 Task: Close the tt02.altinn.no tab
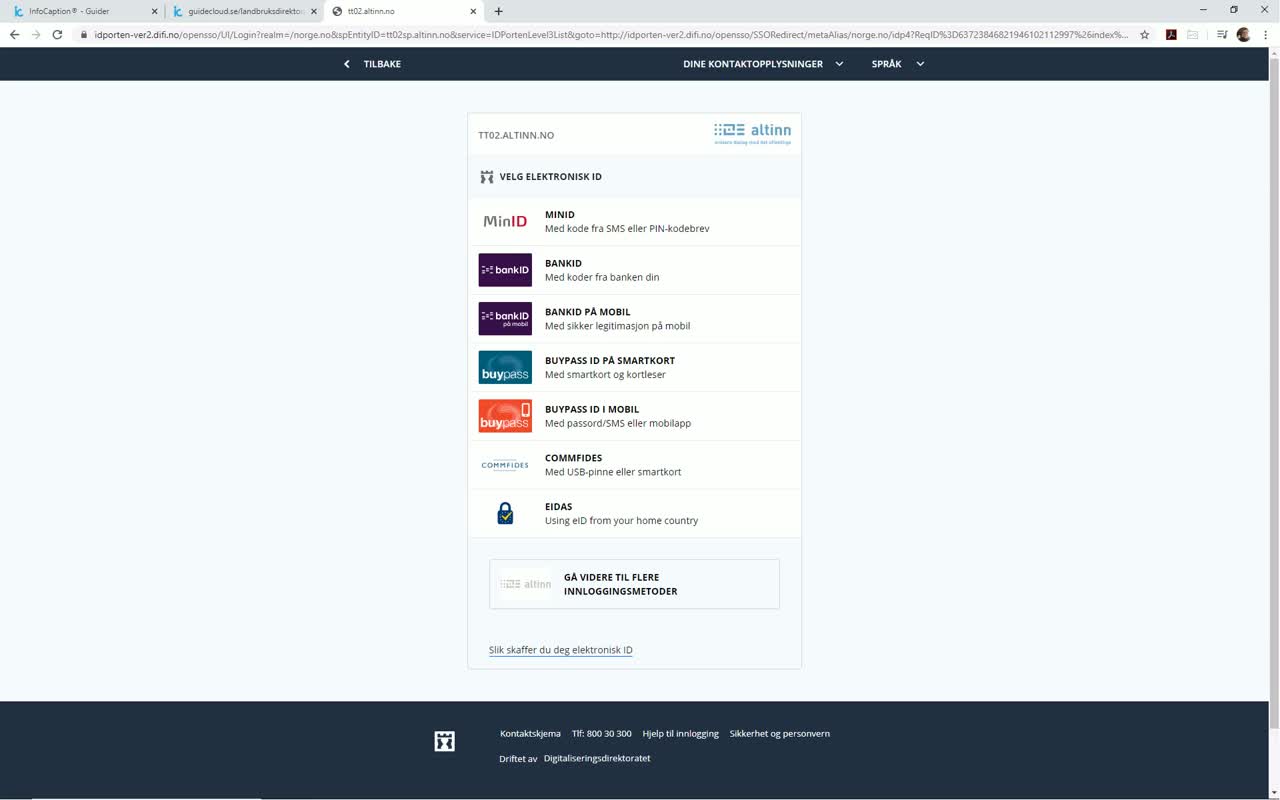474,11
